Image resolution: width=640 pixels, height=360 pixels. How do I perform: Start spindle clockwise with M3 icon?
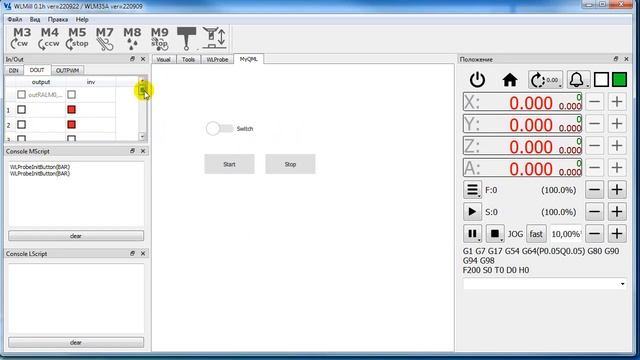click(21, 38)
